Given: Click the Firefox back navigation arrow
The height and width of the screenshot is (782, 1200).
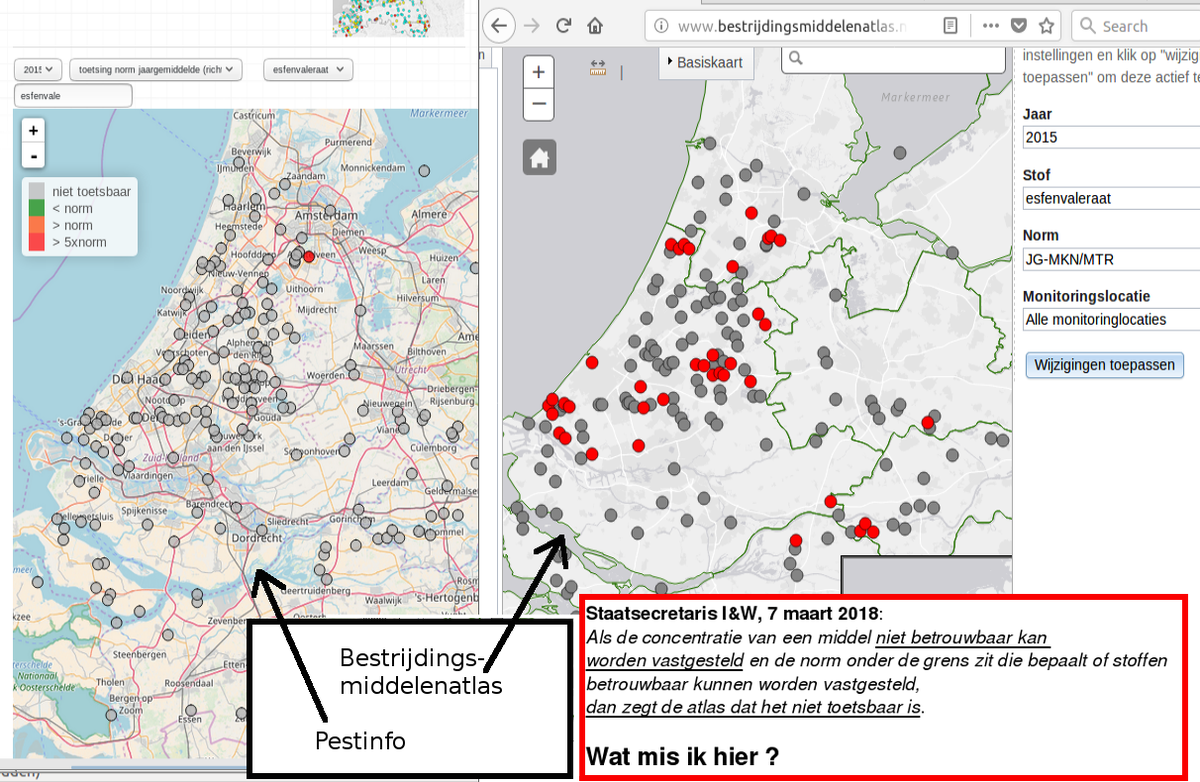Looking at the screenshot, I should pyautogui.click(x=498, y=26).
